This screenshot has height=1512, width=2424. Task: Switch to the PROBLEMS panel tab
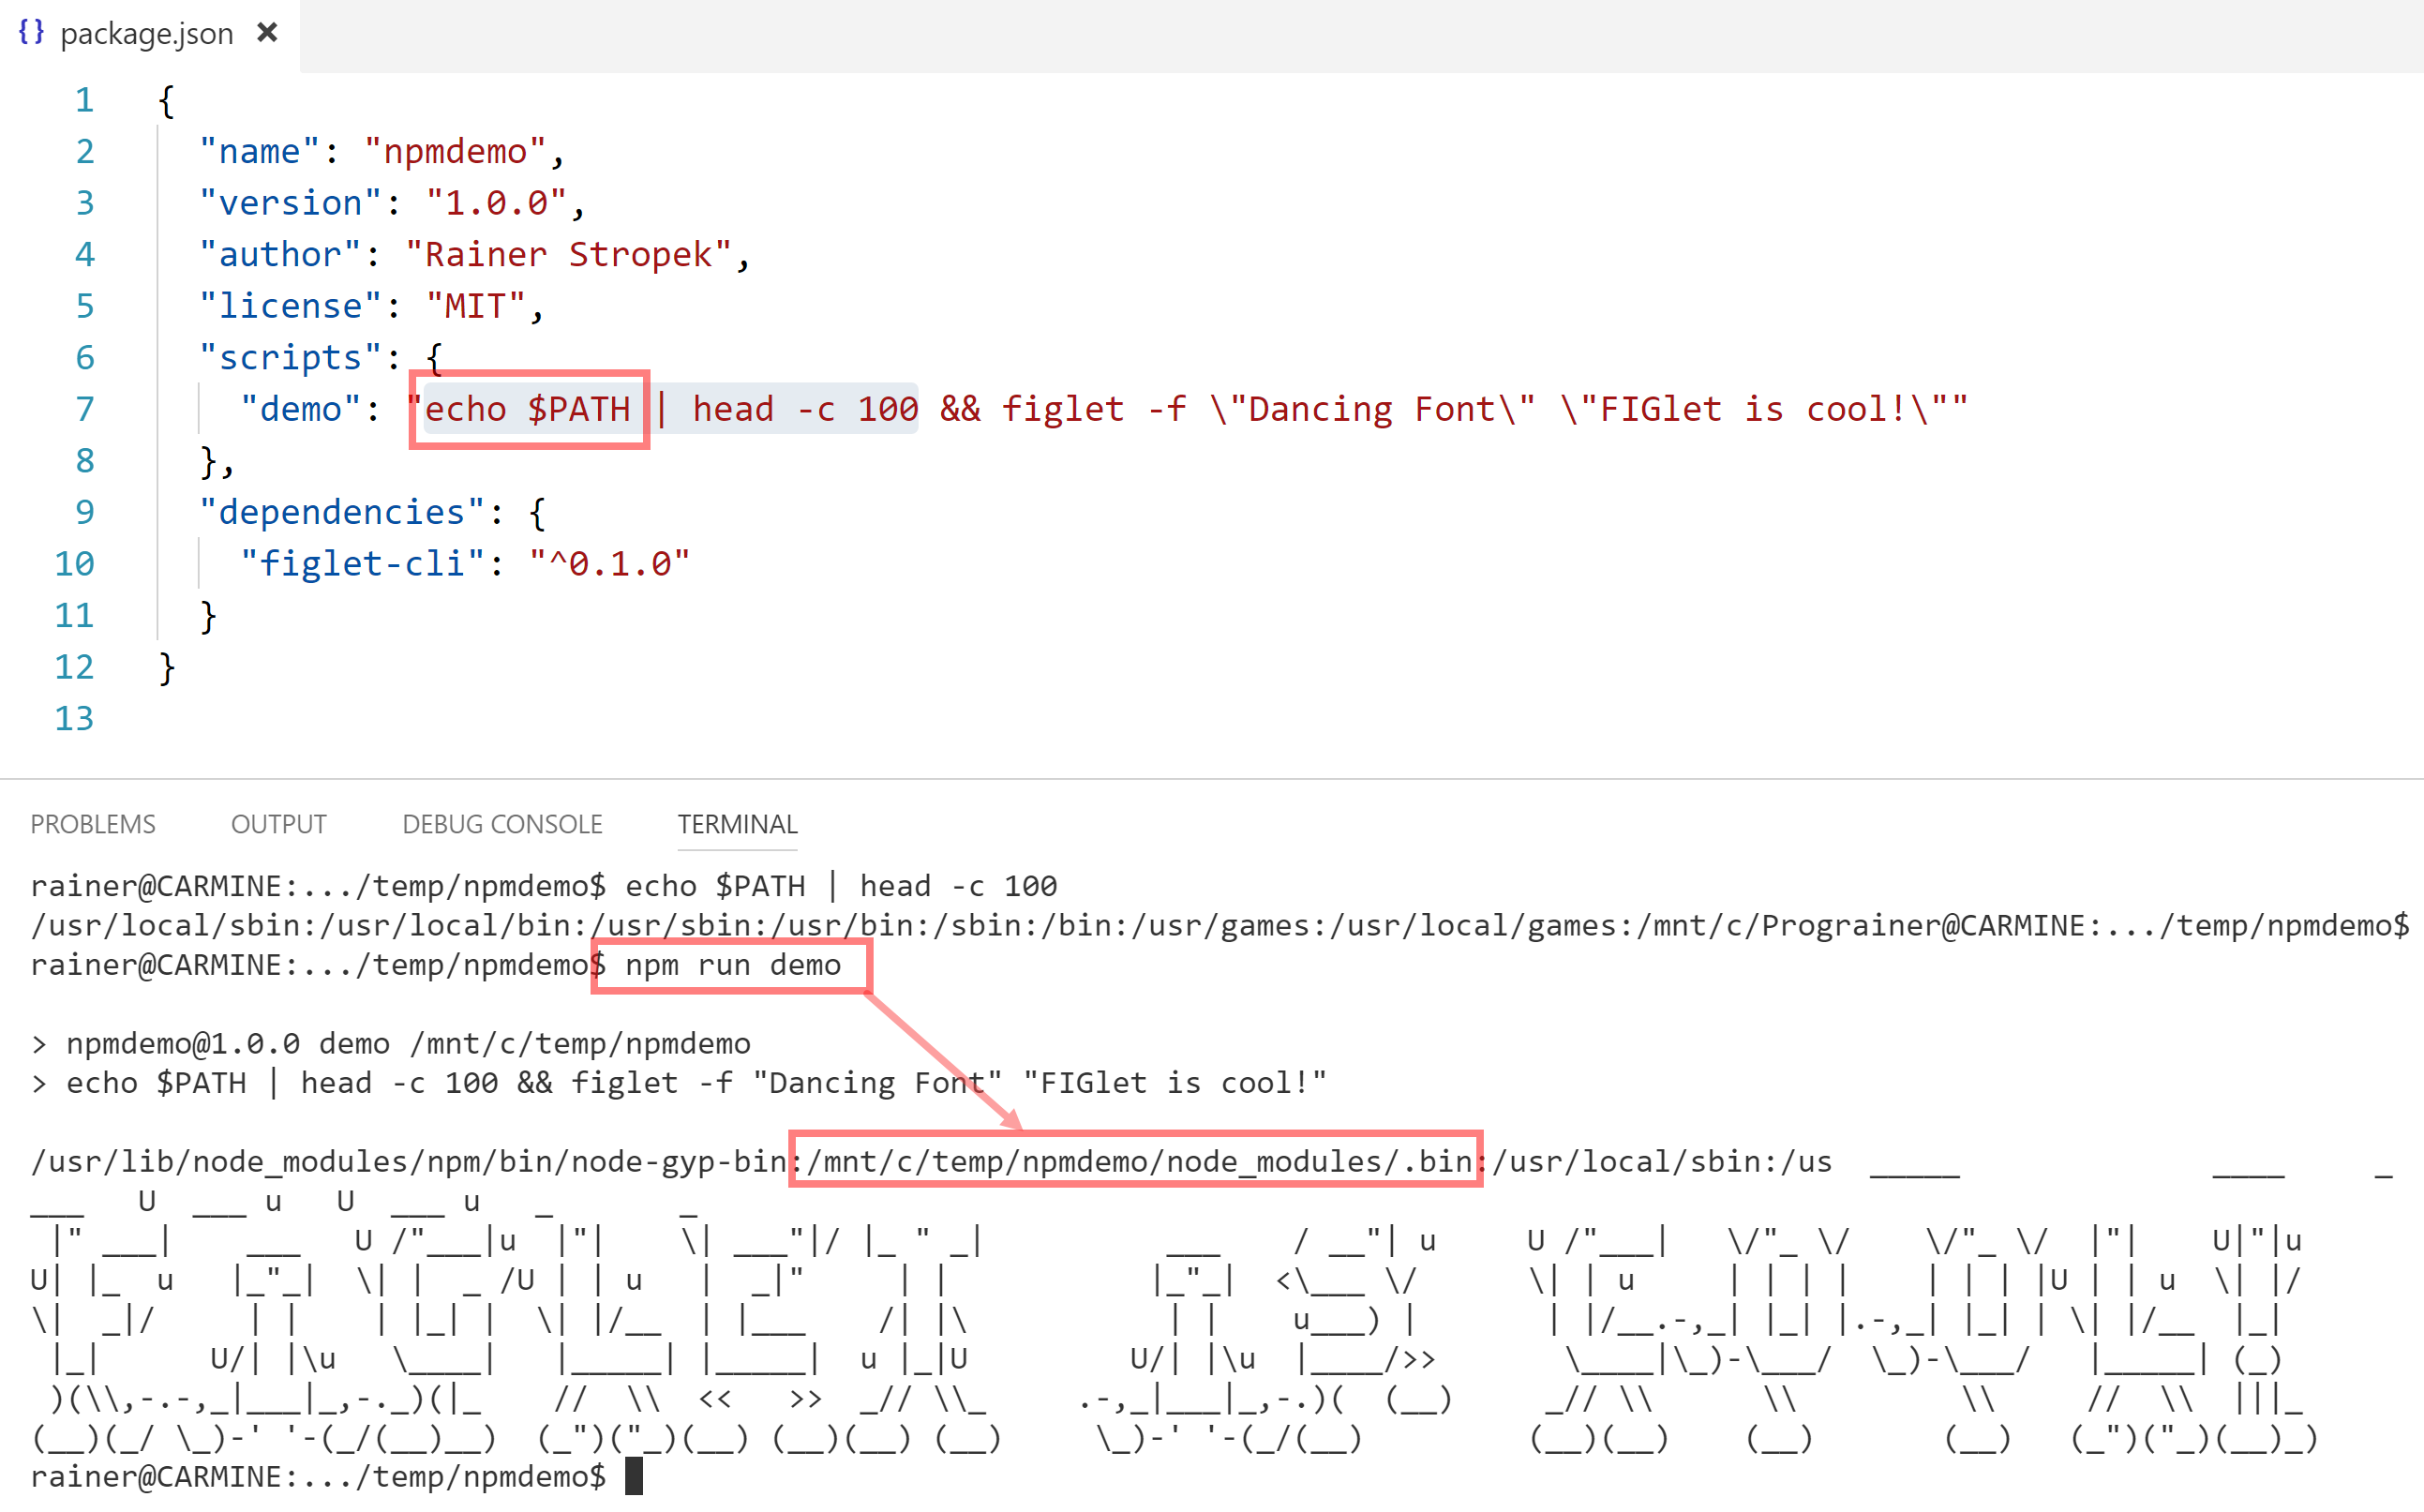coord(93,824)
